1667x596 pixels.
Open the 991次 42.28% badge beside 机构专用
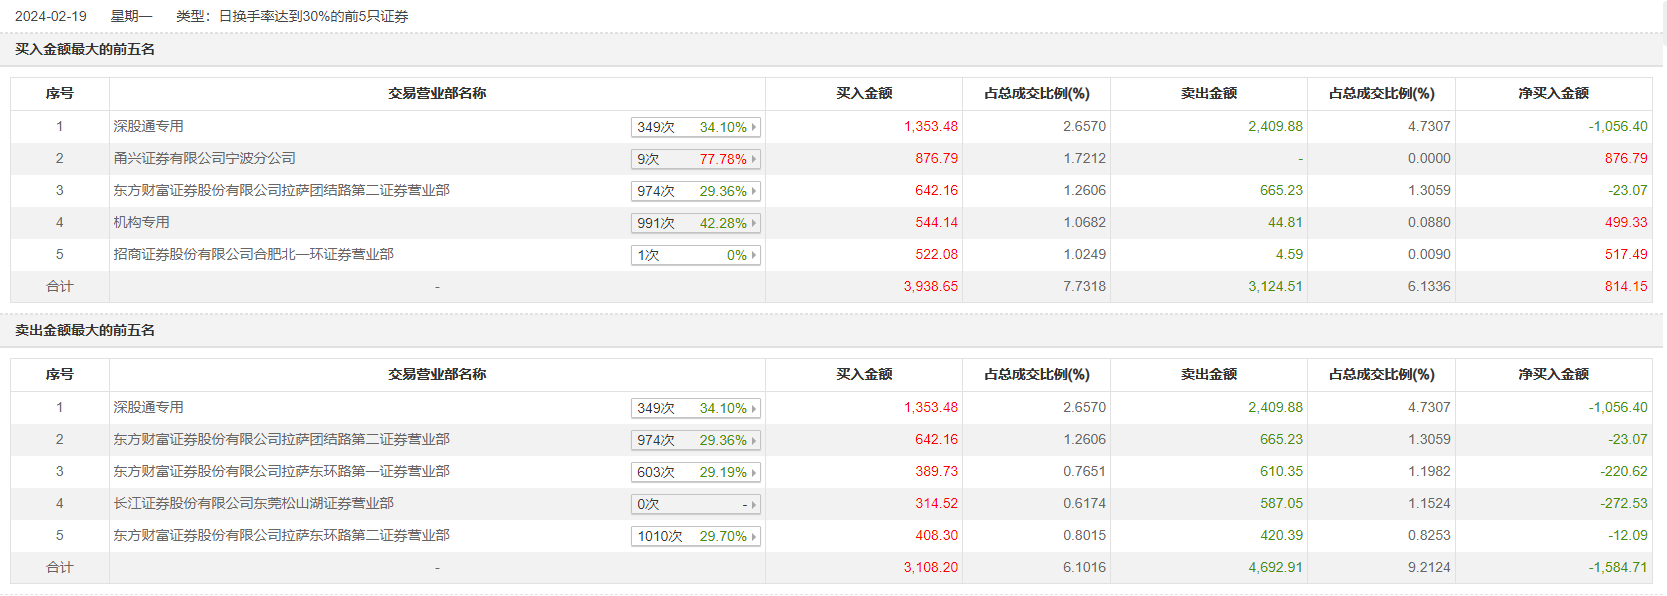tap(696, 223)
